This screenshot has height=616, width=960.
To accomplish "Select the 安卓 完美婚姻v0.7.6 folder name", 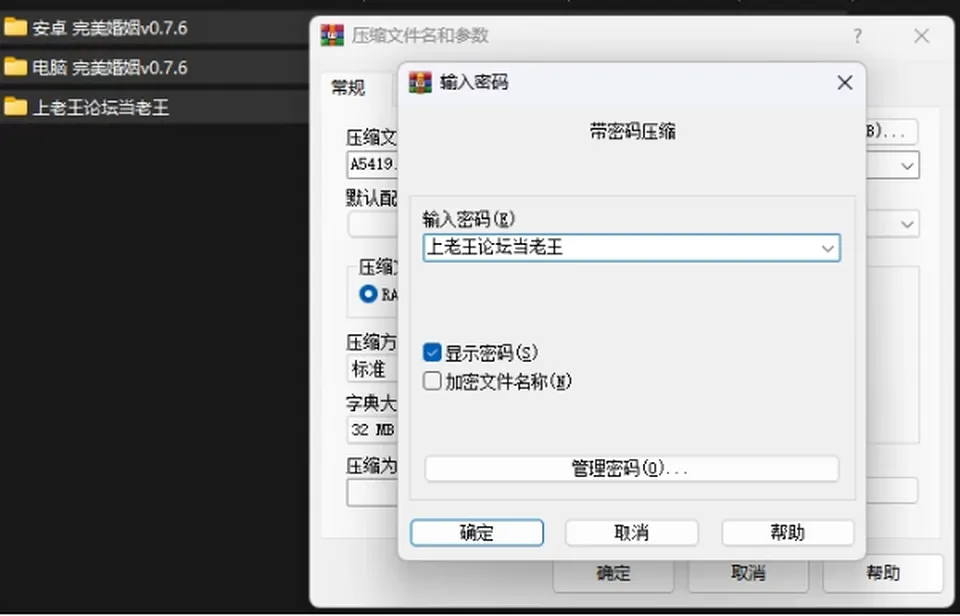I will click(110, 28).
